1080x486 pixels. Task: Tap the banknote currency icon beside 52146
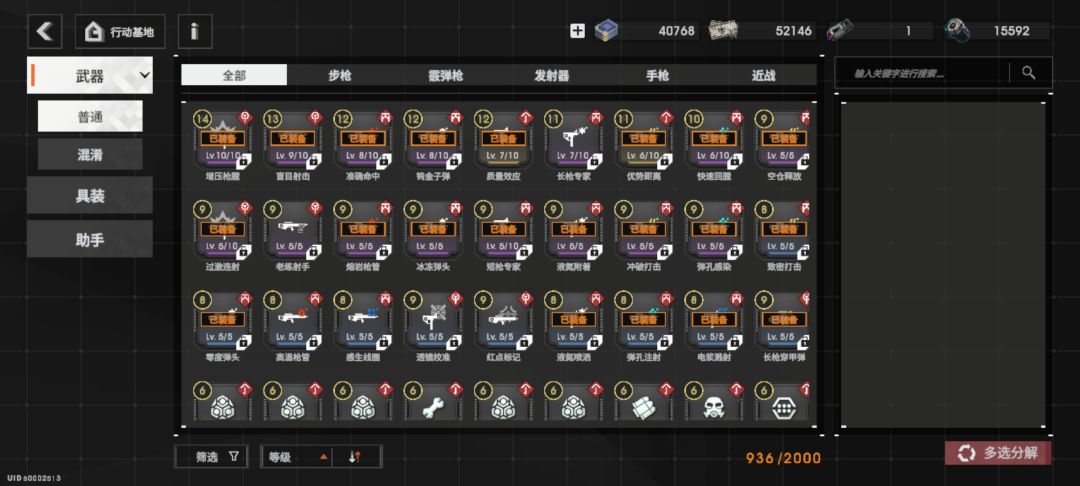[723, 30]
